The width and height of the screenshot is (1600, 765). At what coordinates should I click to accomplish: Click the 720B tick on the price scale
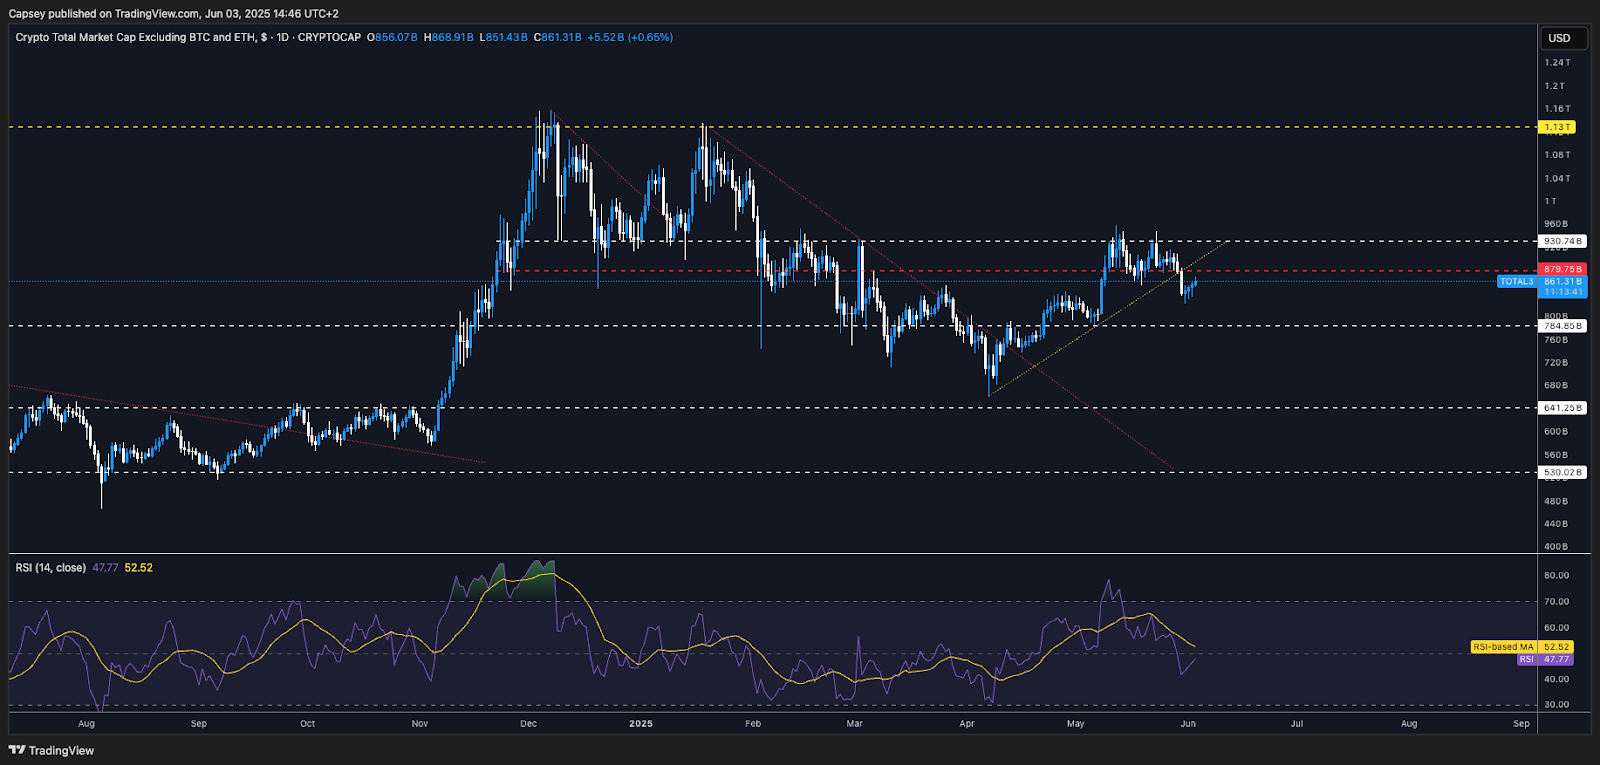[x=1556, y=363]
